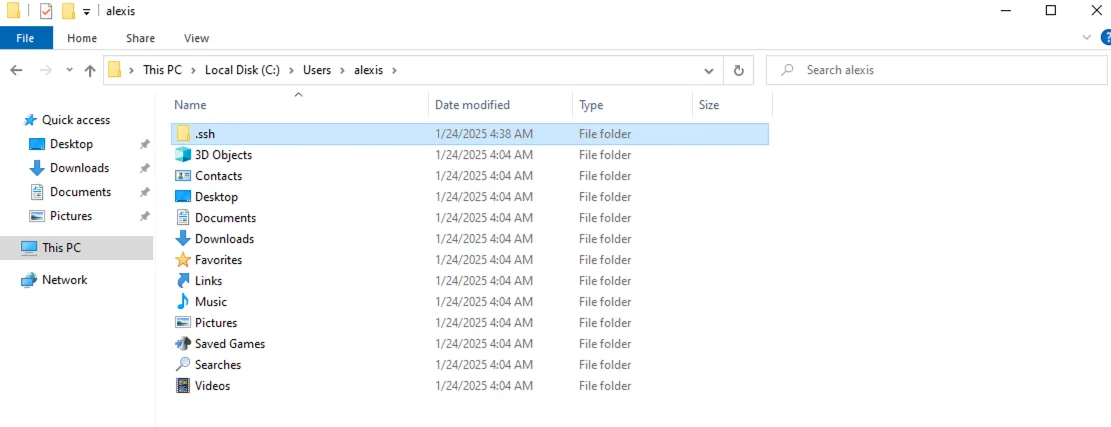The height and width of the screenshot is (427, 1111).
Task: Unpin Documents using its pin icon
Action: [145, 193]
